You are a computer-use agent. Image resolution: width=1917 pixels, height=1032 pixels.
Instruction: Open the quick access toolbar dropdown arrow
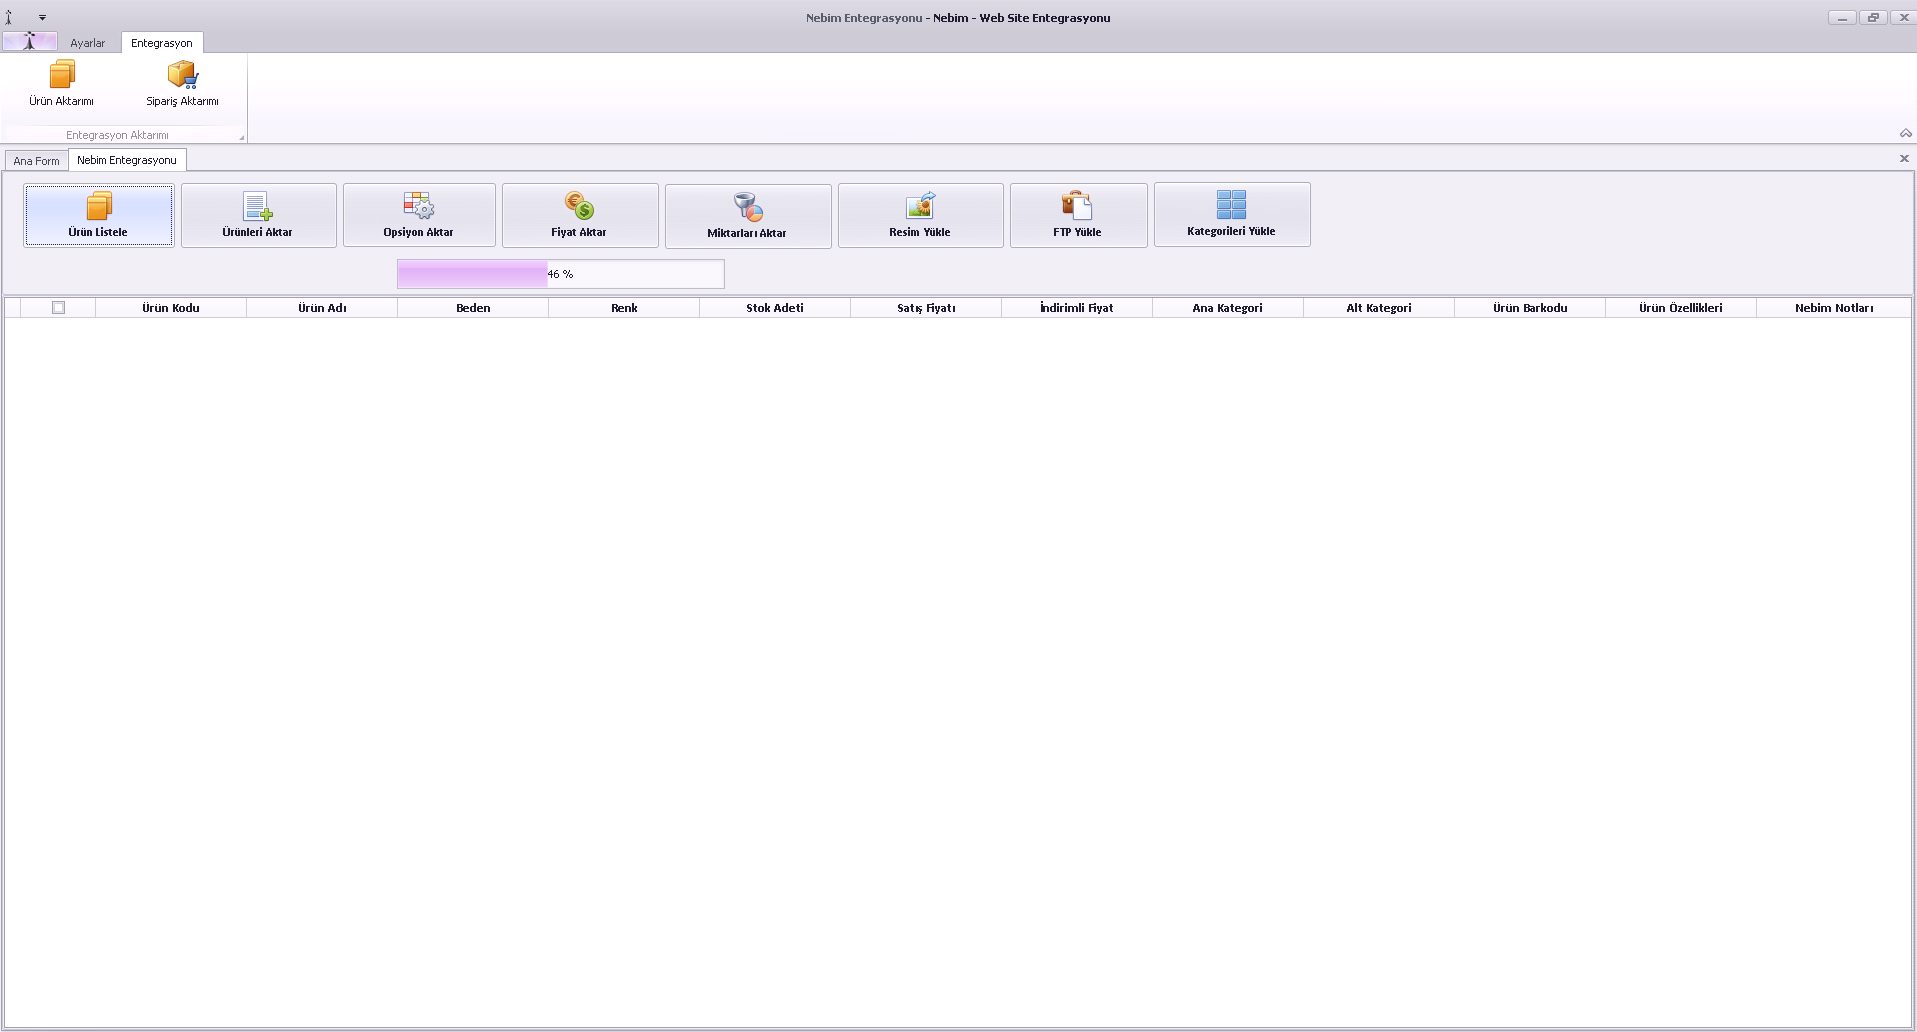[42, 18]
